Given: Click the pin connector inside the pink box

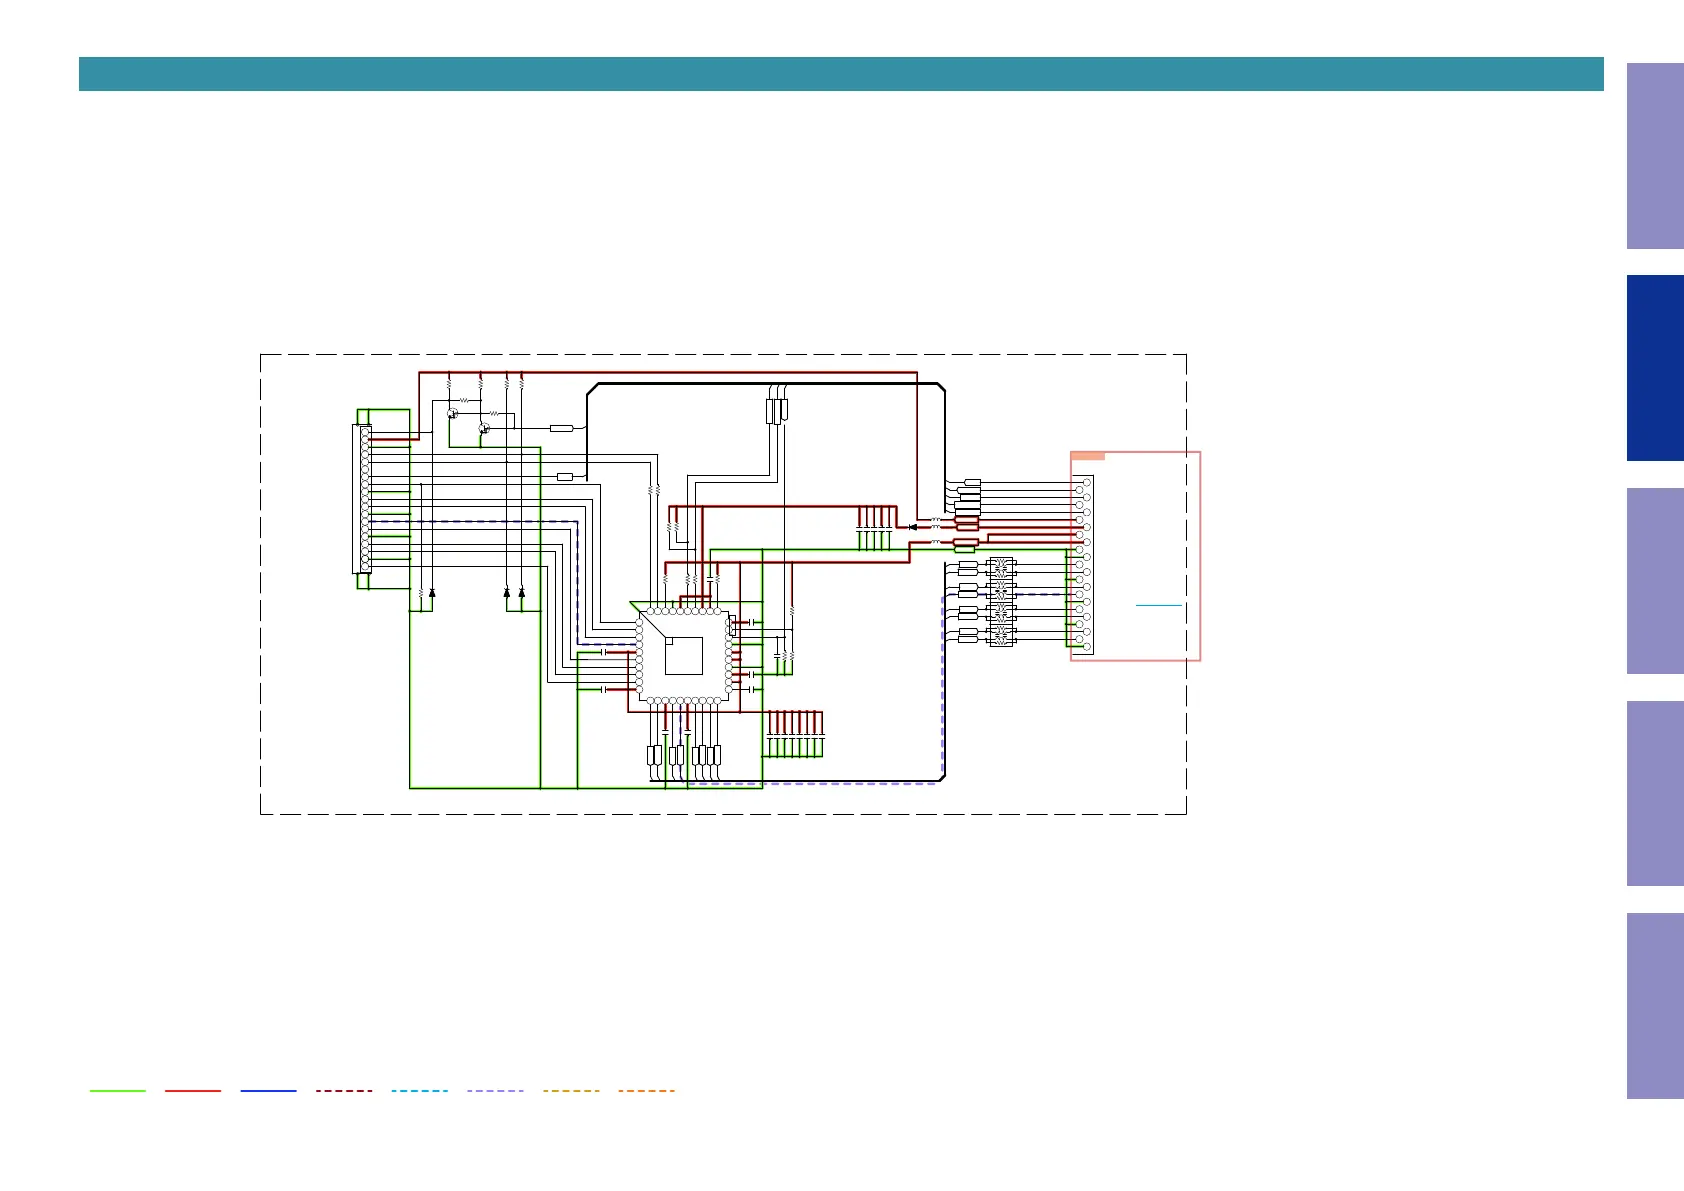Looking at the screenshot, I should [x=1084, y=565].
